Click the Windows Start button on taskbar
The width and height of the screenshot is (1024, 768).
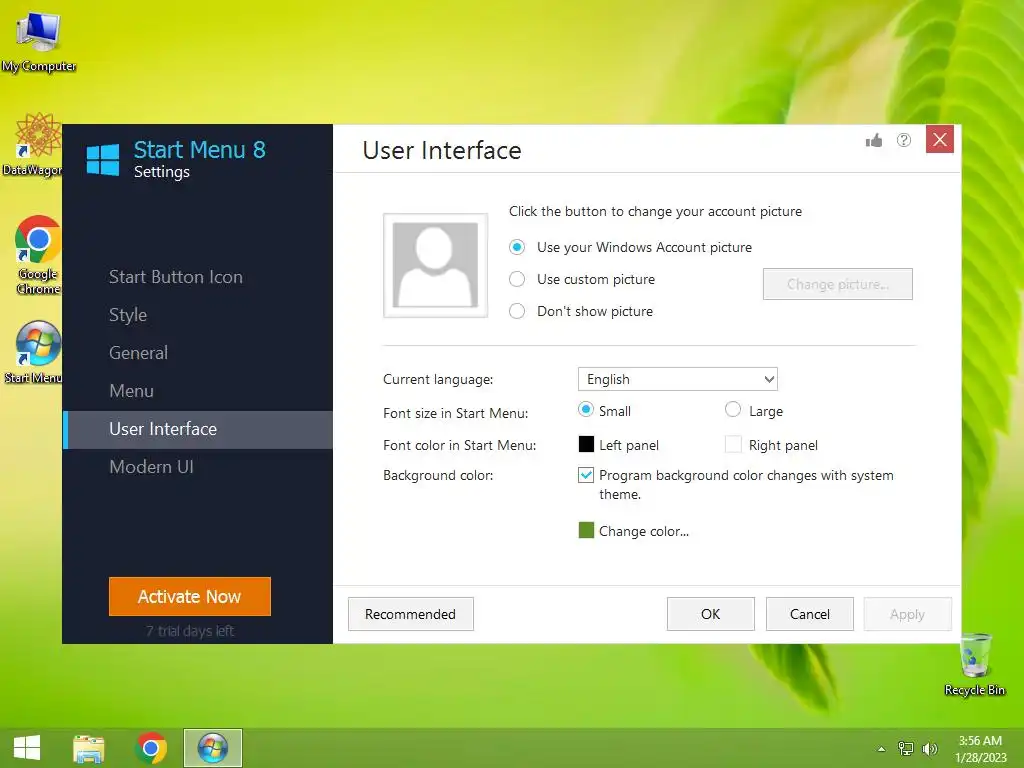(x=27, y=748)
